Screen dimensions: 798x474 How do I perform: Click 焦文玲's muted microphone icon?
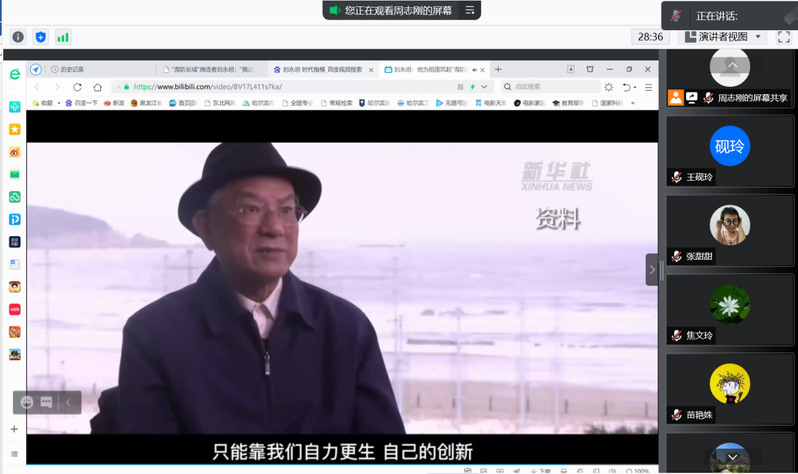coord(676,336)
